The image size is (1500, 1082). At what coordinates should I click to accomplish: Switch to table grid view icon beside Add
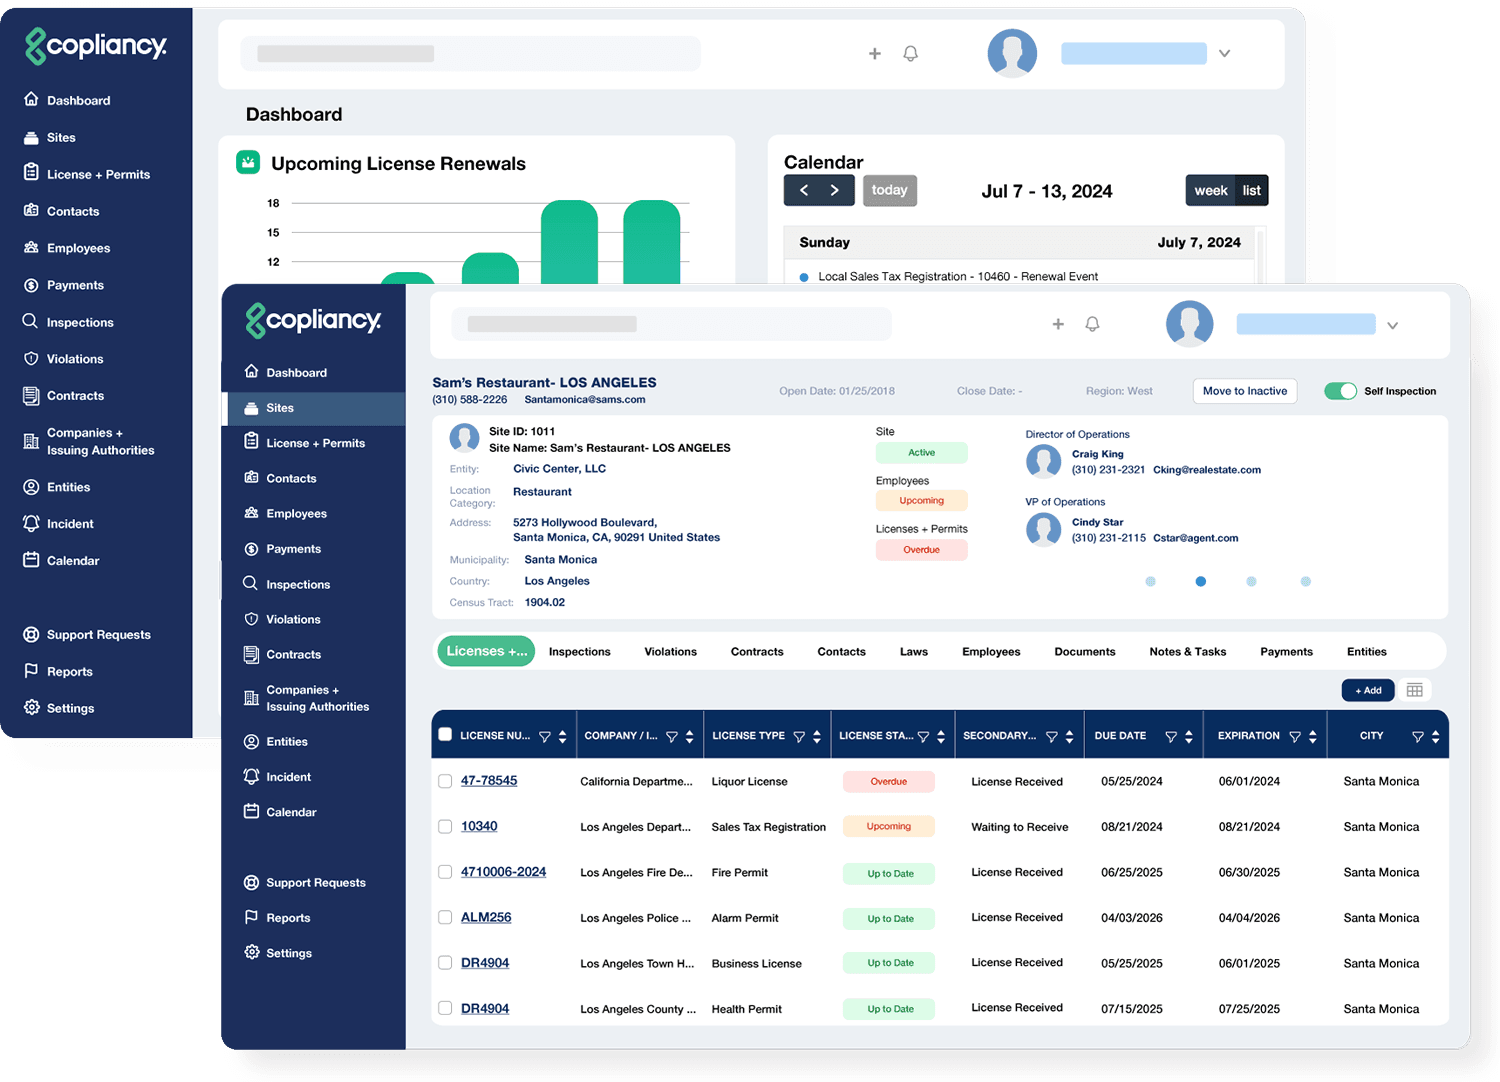(1414, 690)
